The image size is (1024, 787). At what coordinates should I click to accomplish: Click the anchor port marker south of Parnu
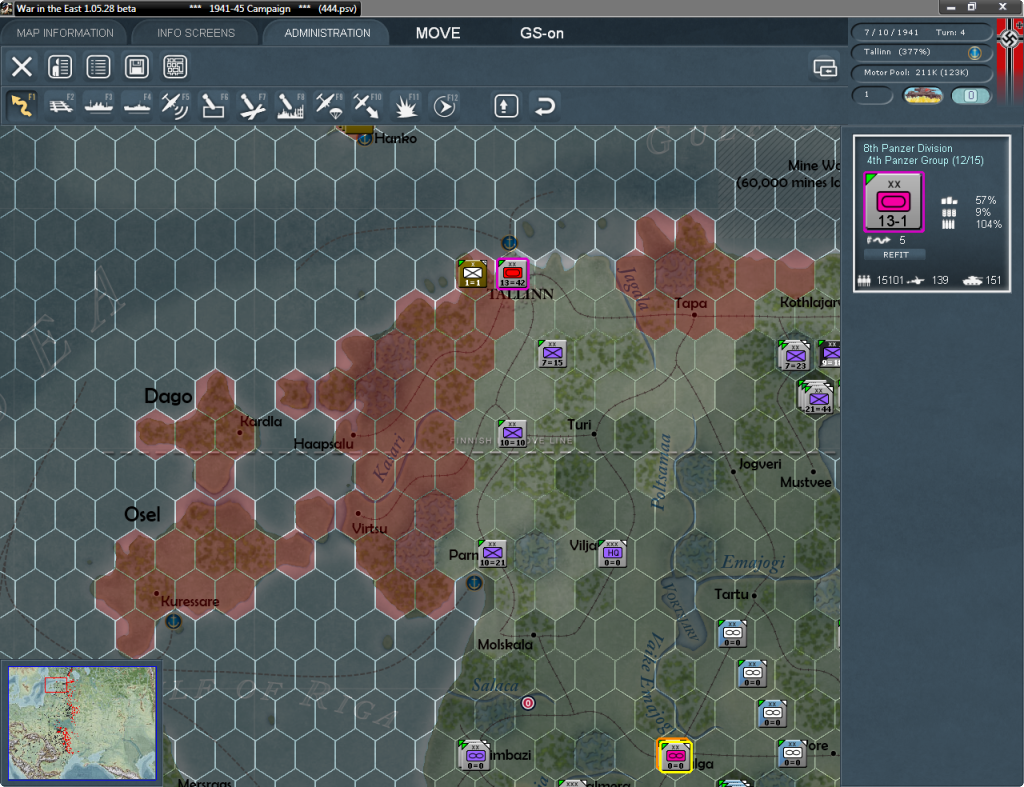pyautogui.click(x=474, y=582)
